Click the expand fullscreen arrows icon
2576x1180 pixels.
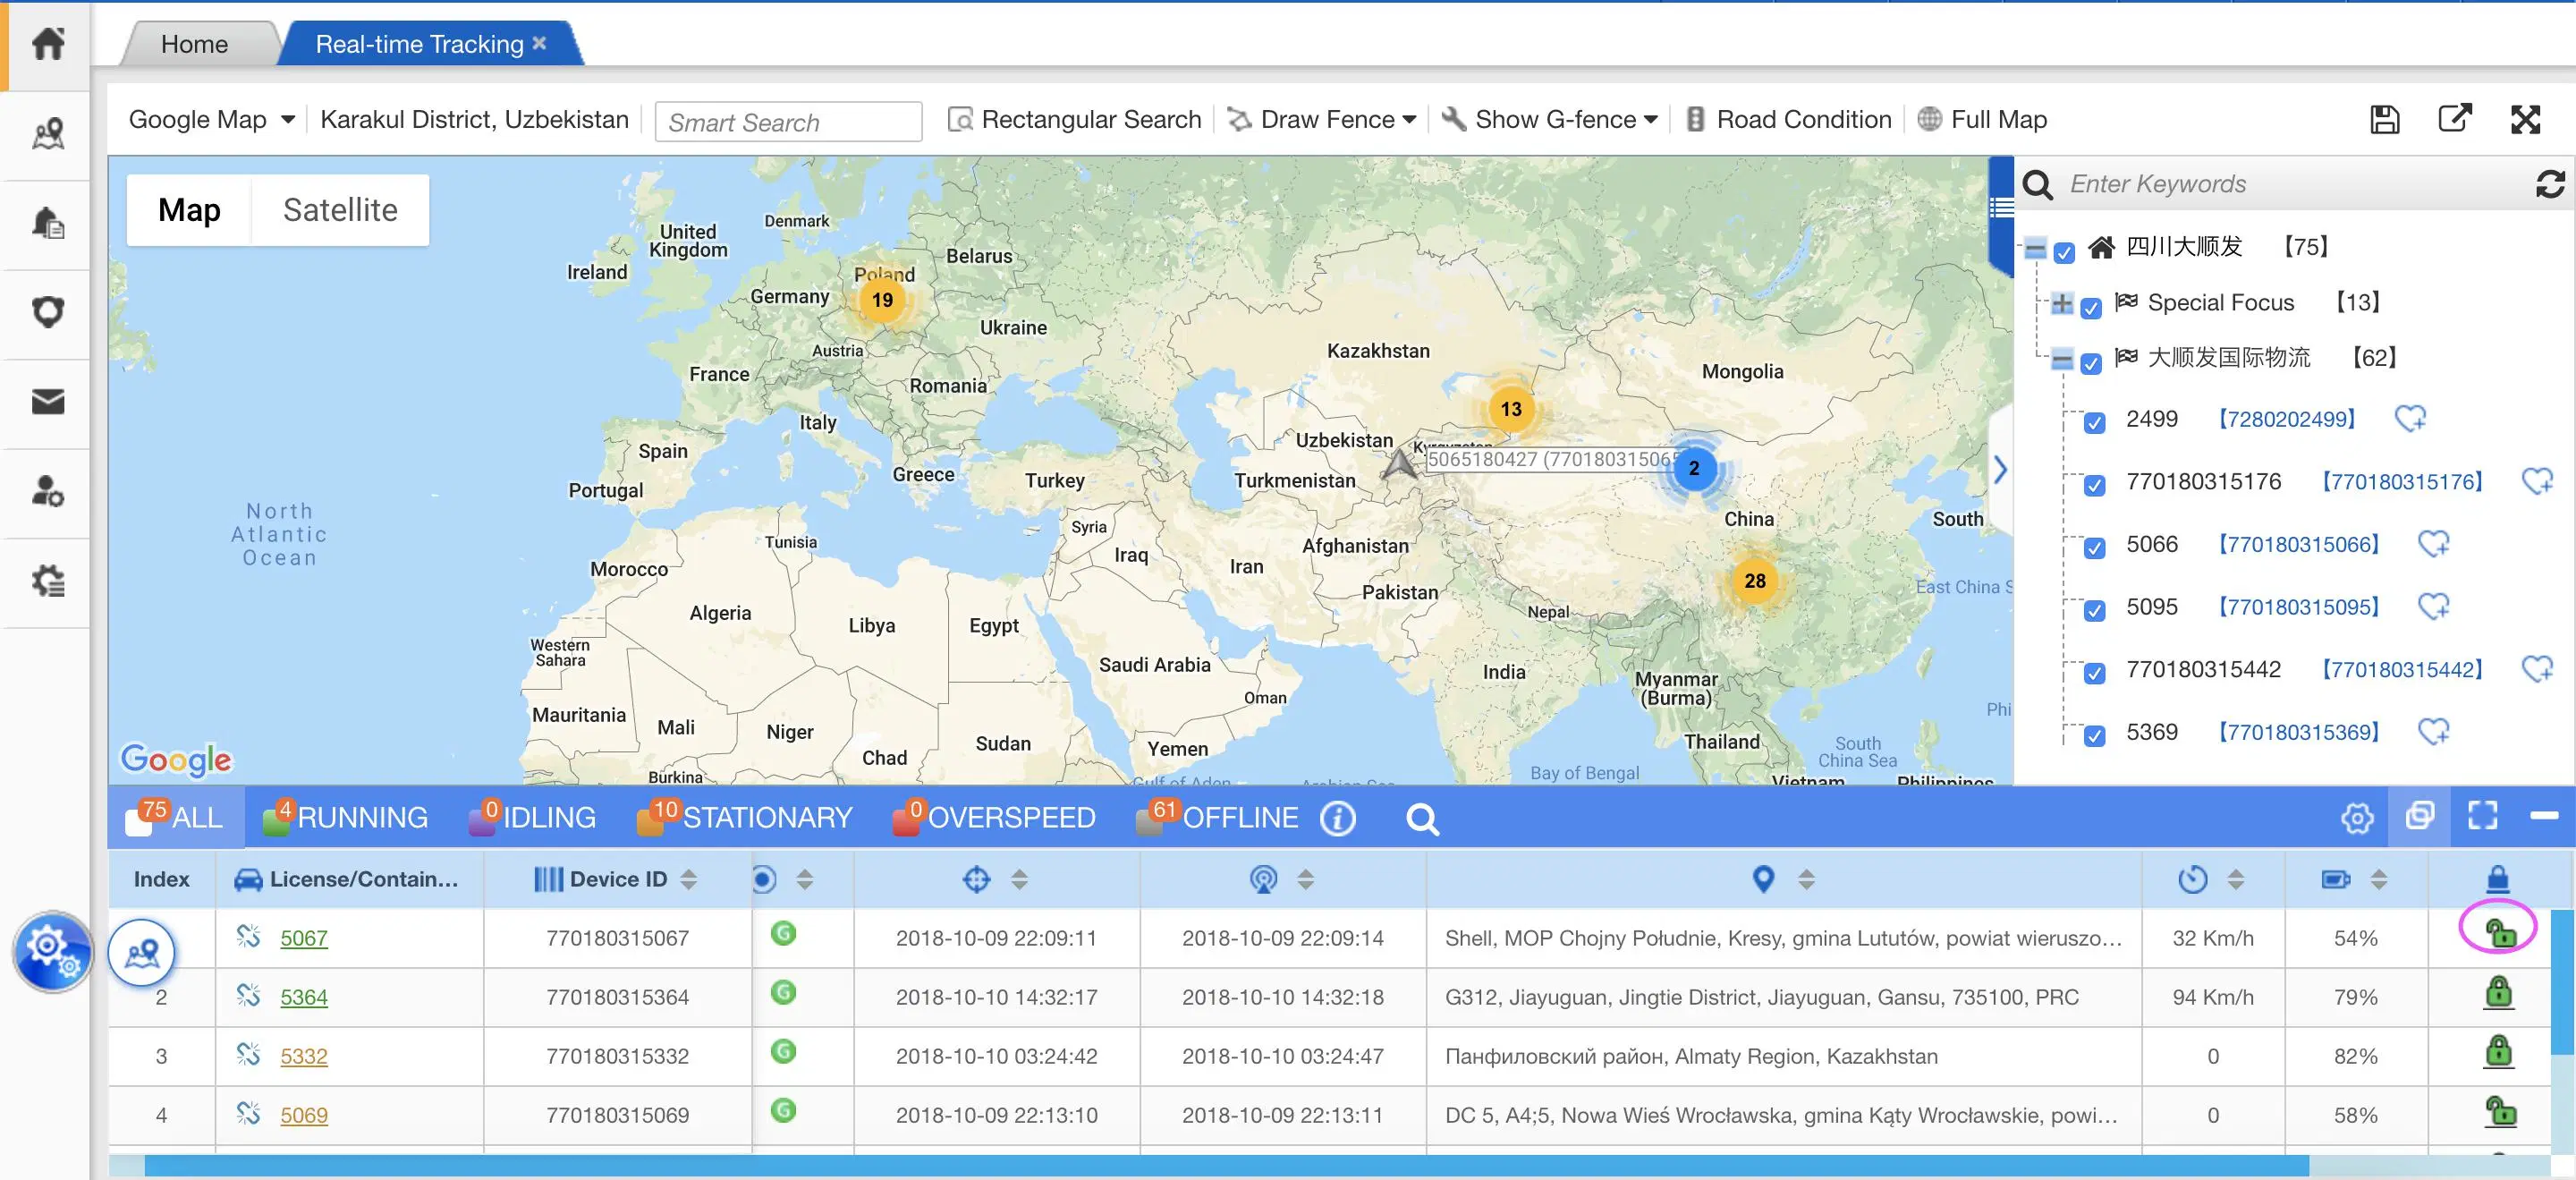[2526, 119]
